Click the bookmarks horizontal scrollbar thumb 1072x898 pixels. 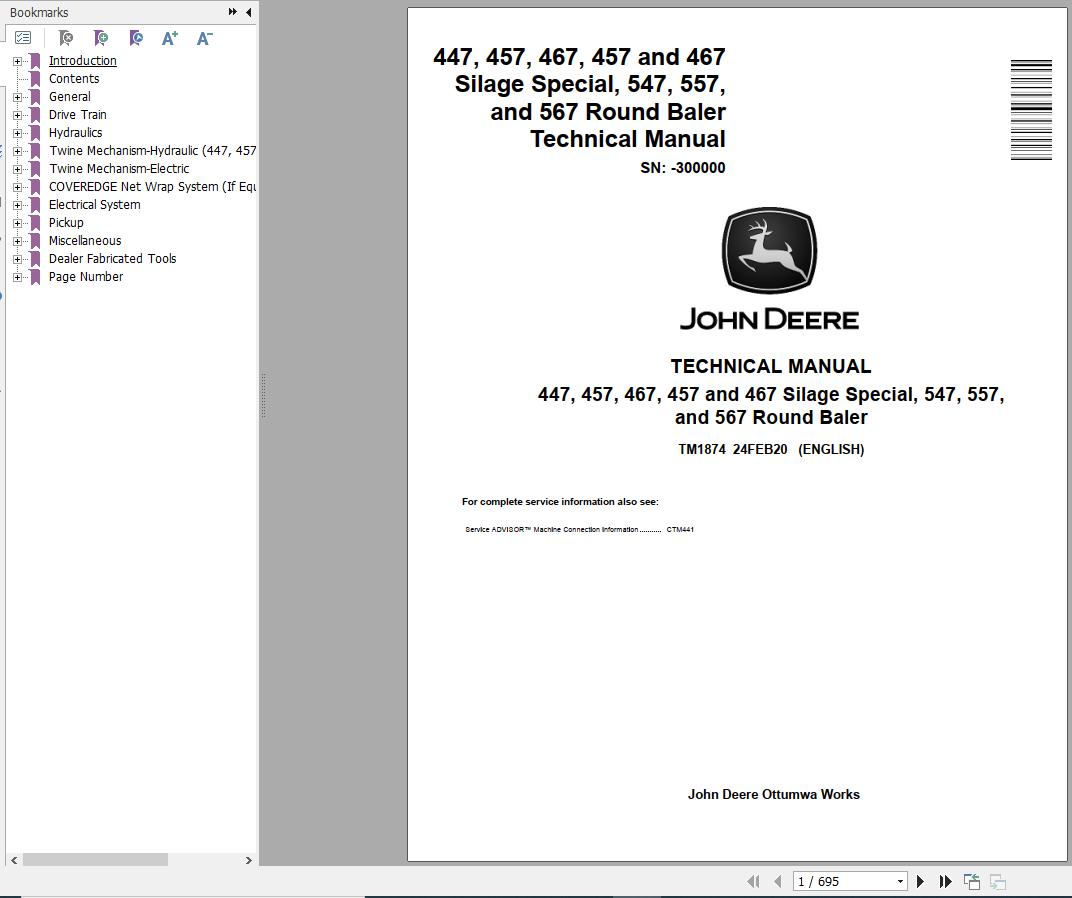pos(95,860)
